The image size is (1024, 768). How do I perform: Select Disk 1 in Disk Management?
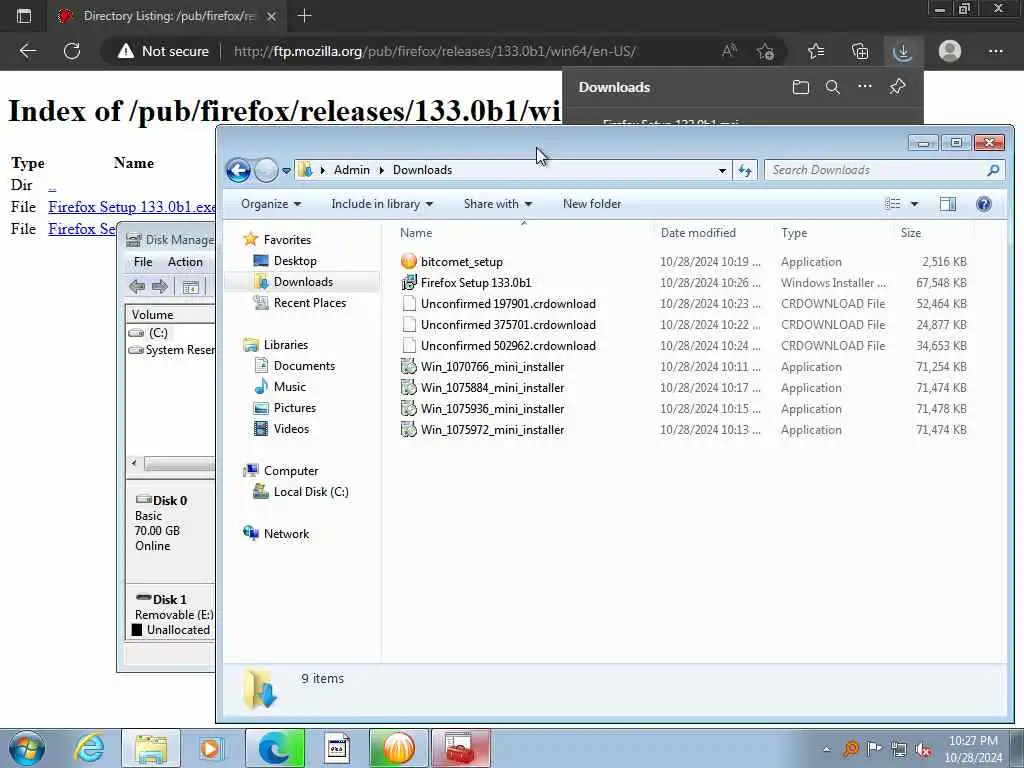click(x=170, y=599)
